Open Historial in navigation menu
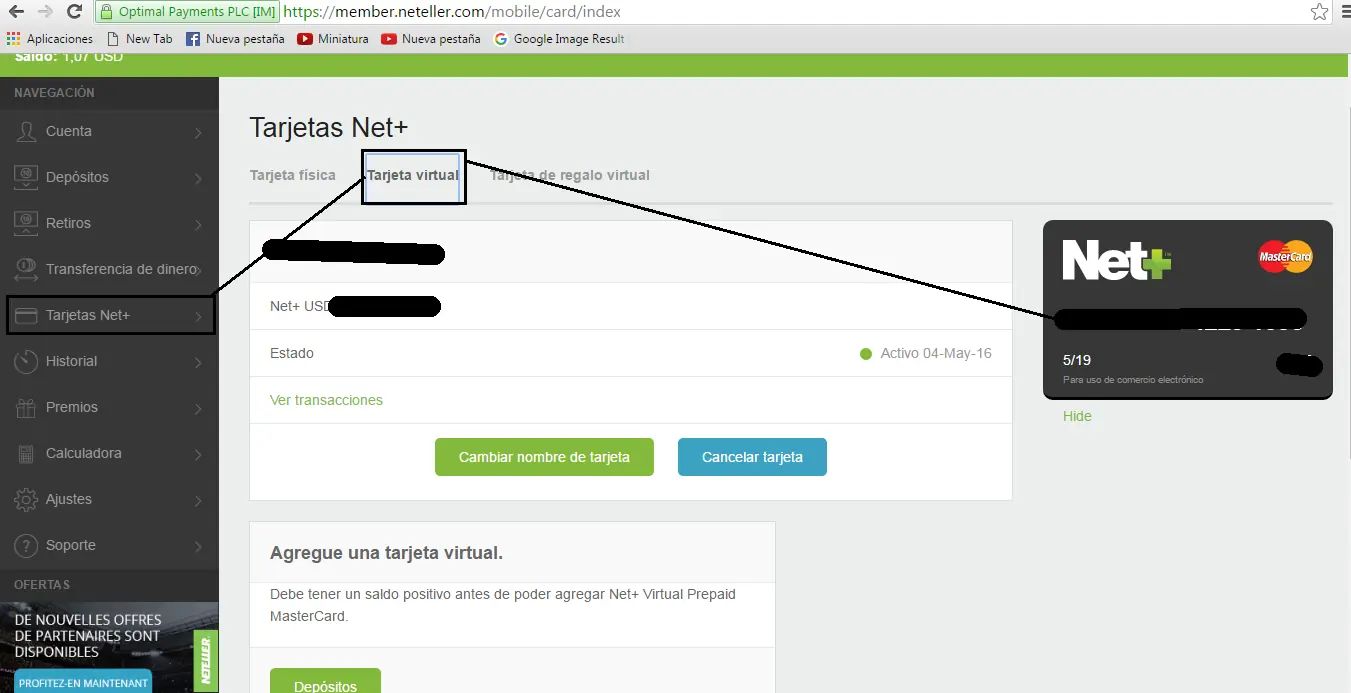The image size is (1351, 693). [109, 361]
